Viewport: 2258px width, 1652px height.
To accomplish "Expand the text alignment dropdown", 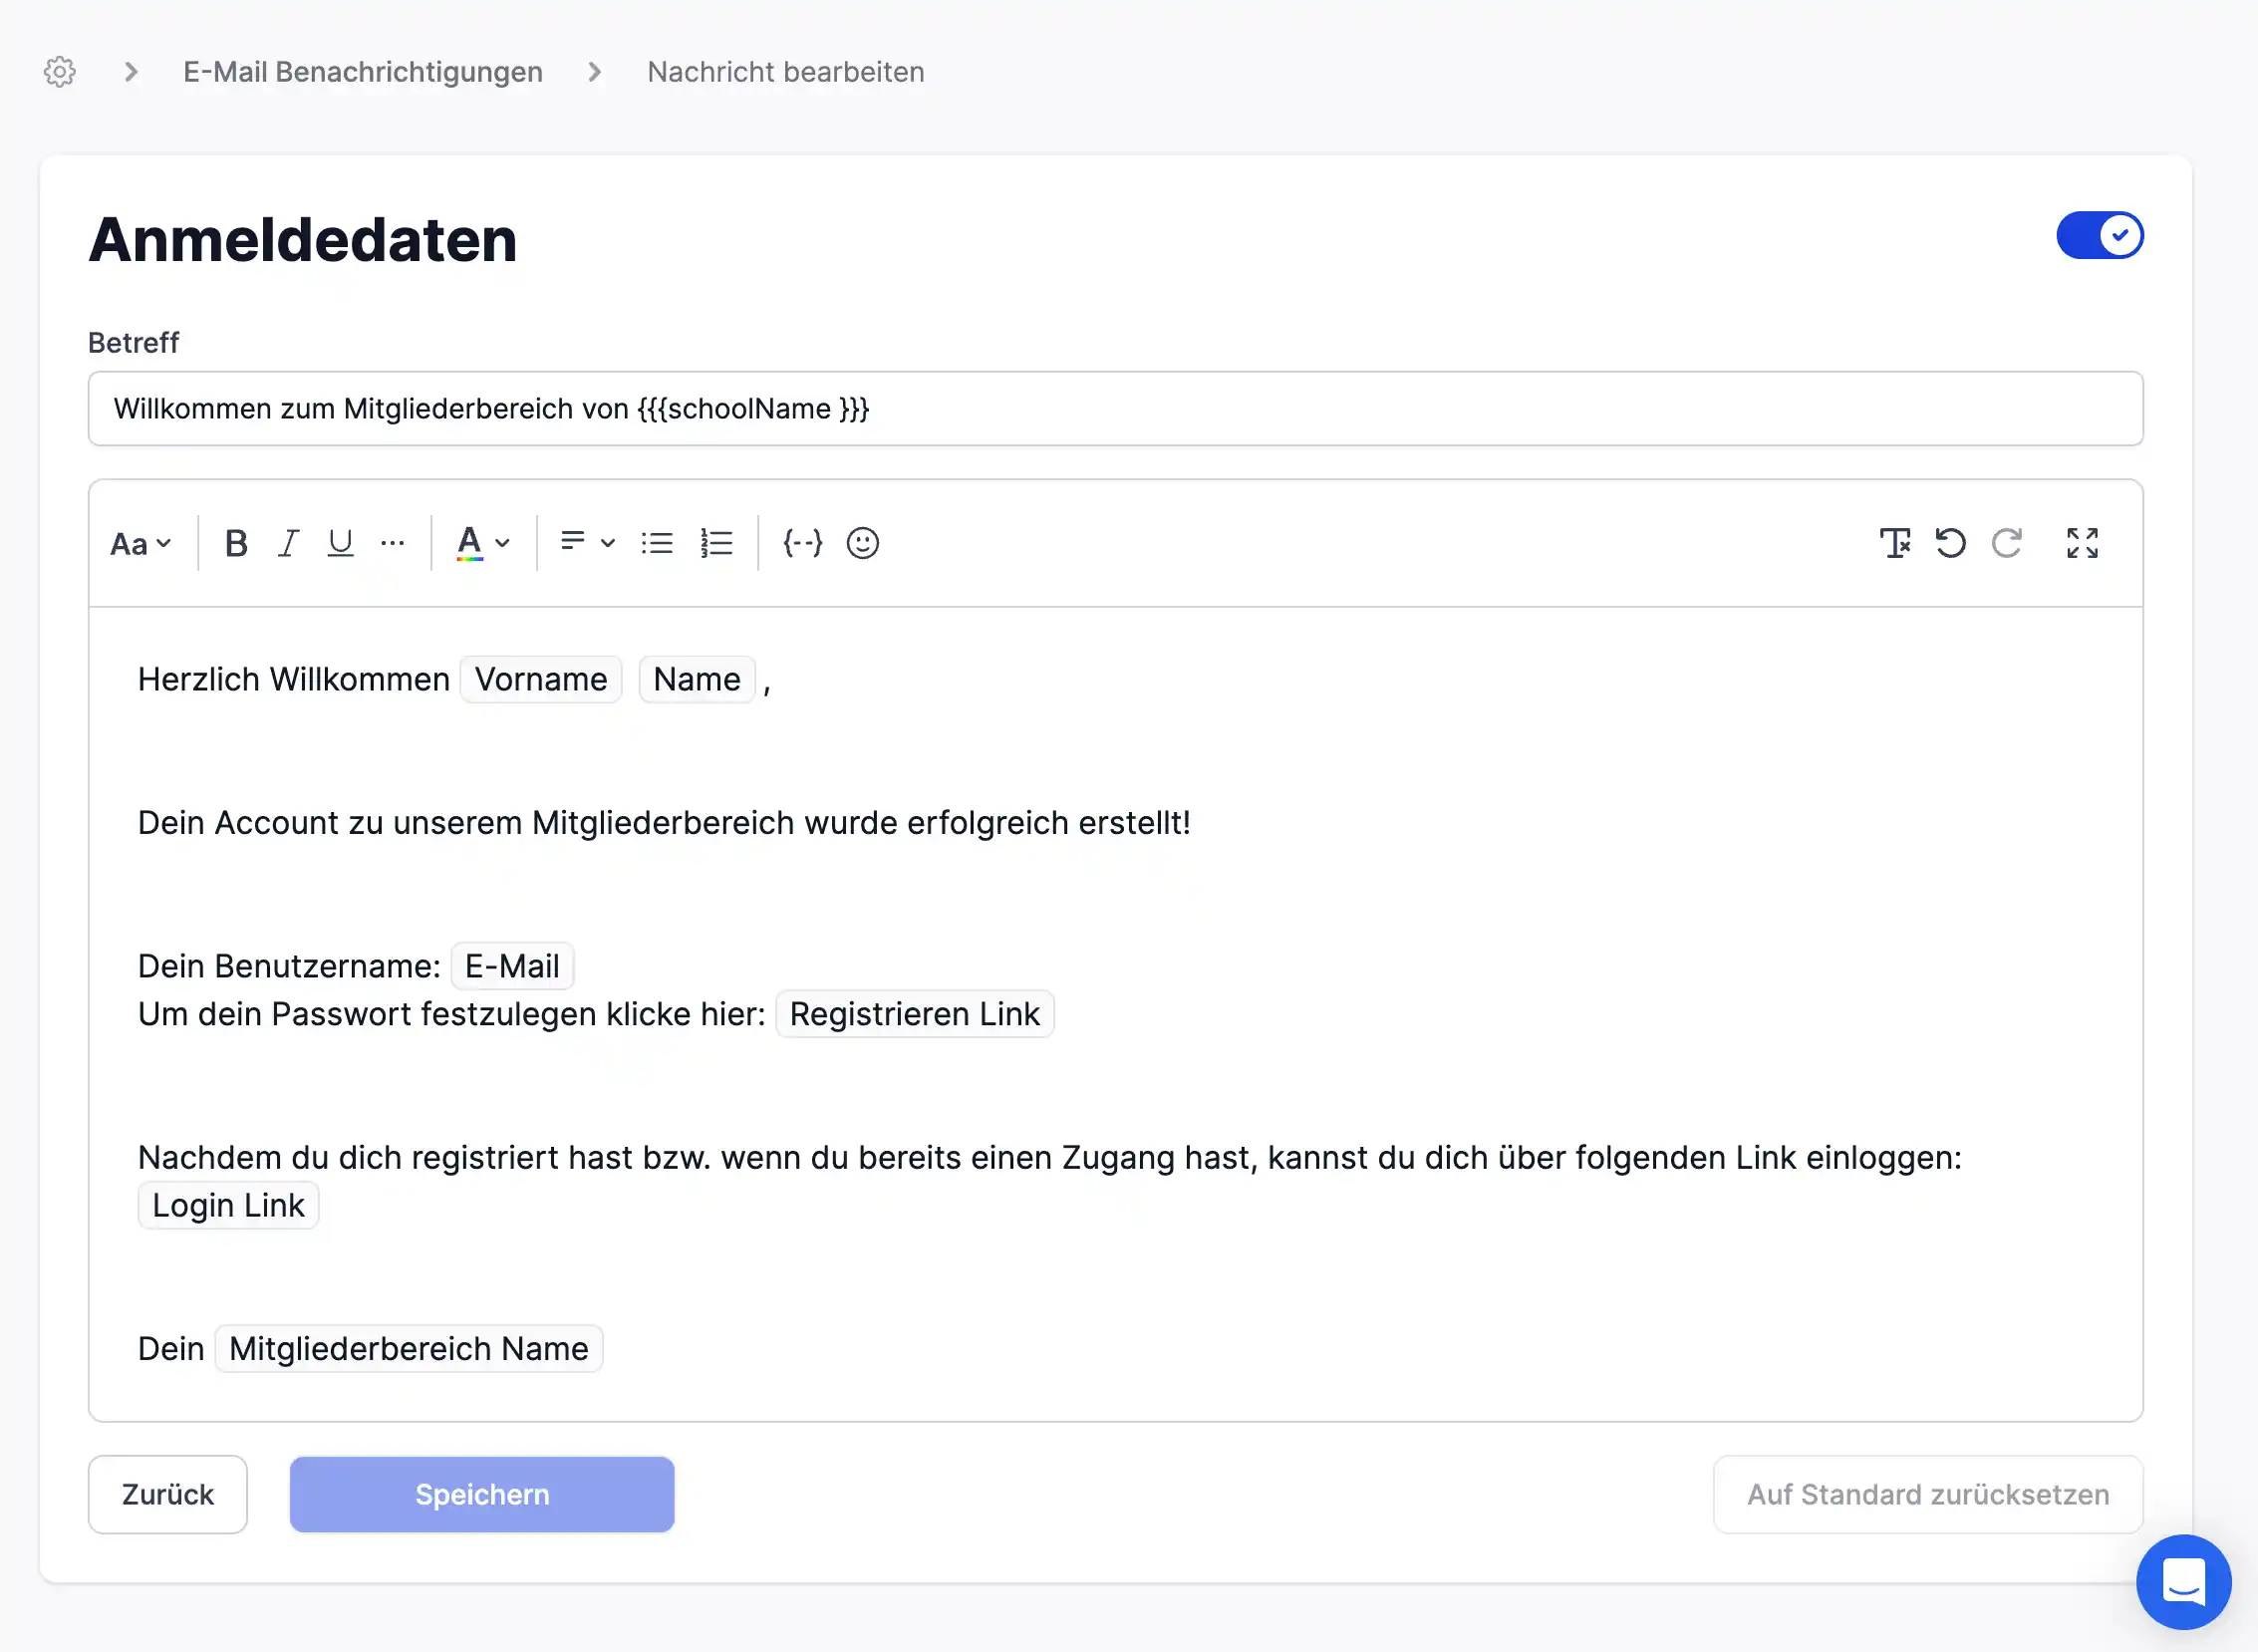I will coord(587,543).
